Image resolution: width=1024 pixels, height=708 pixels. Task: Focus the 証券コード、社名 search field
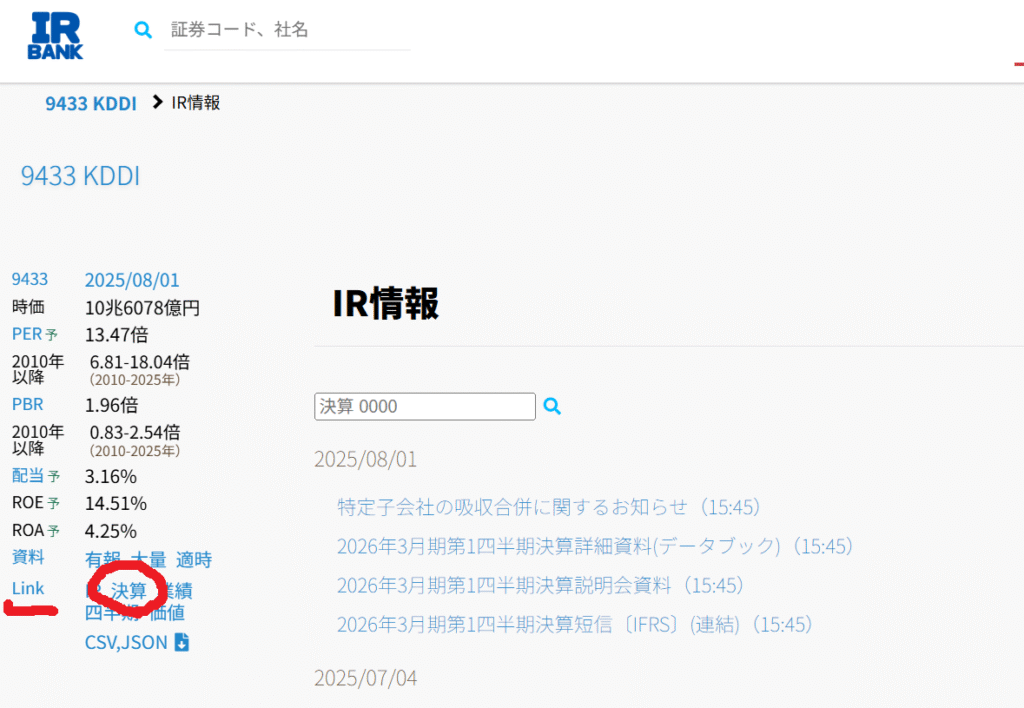coord(287,30)
